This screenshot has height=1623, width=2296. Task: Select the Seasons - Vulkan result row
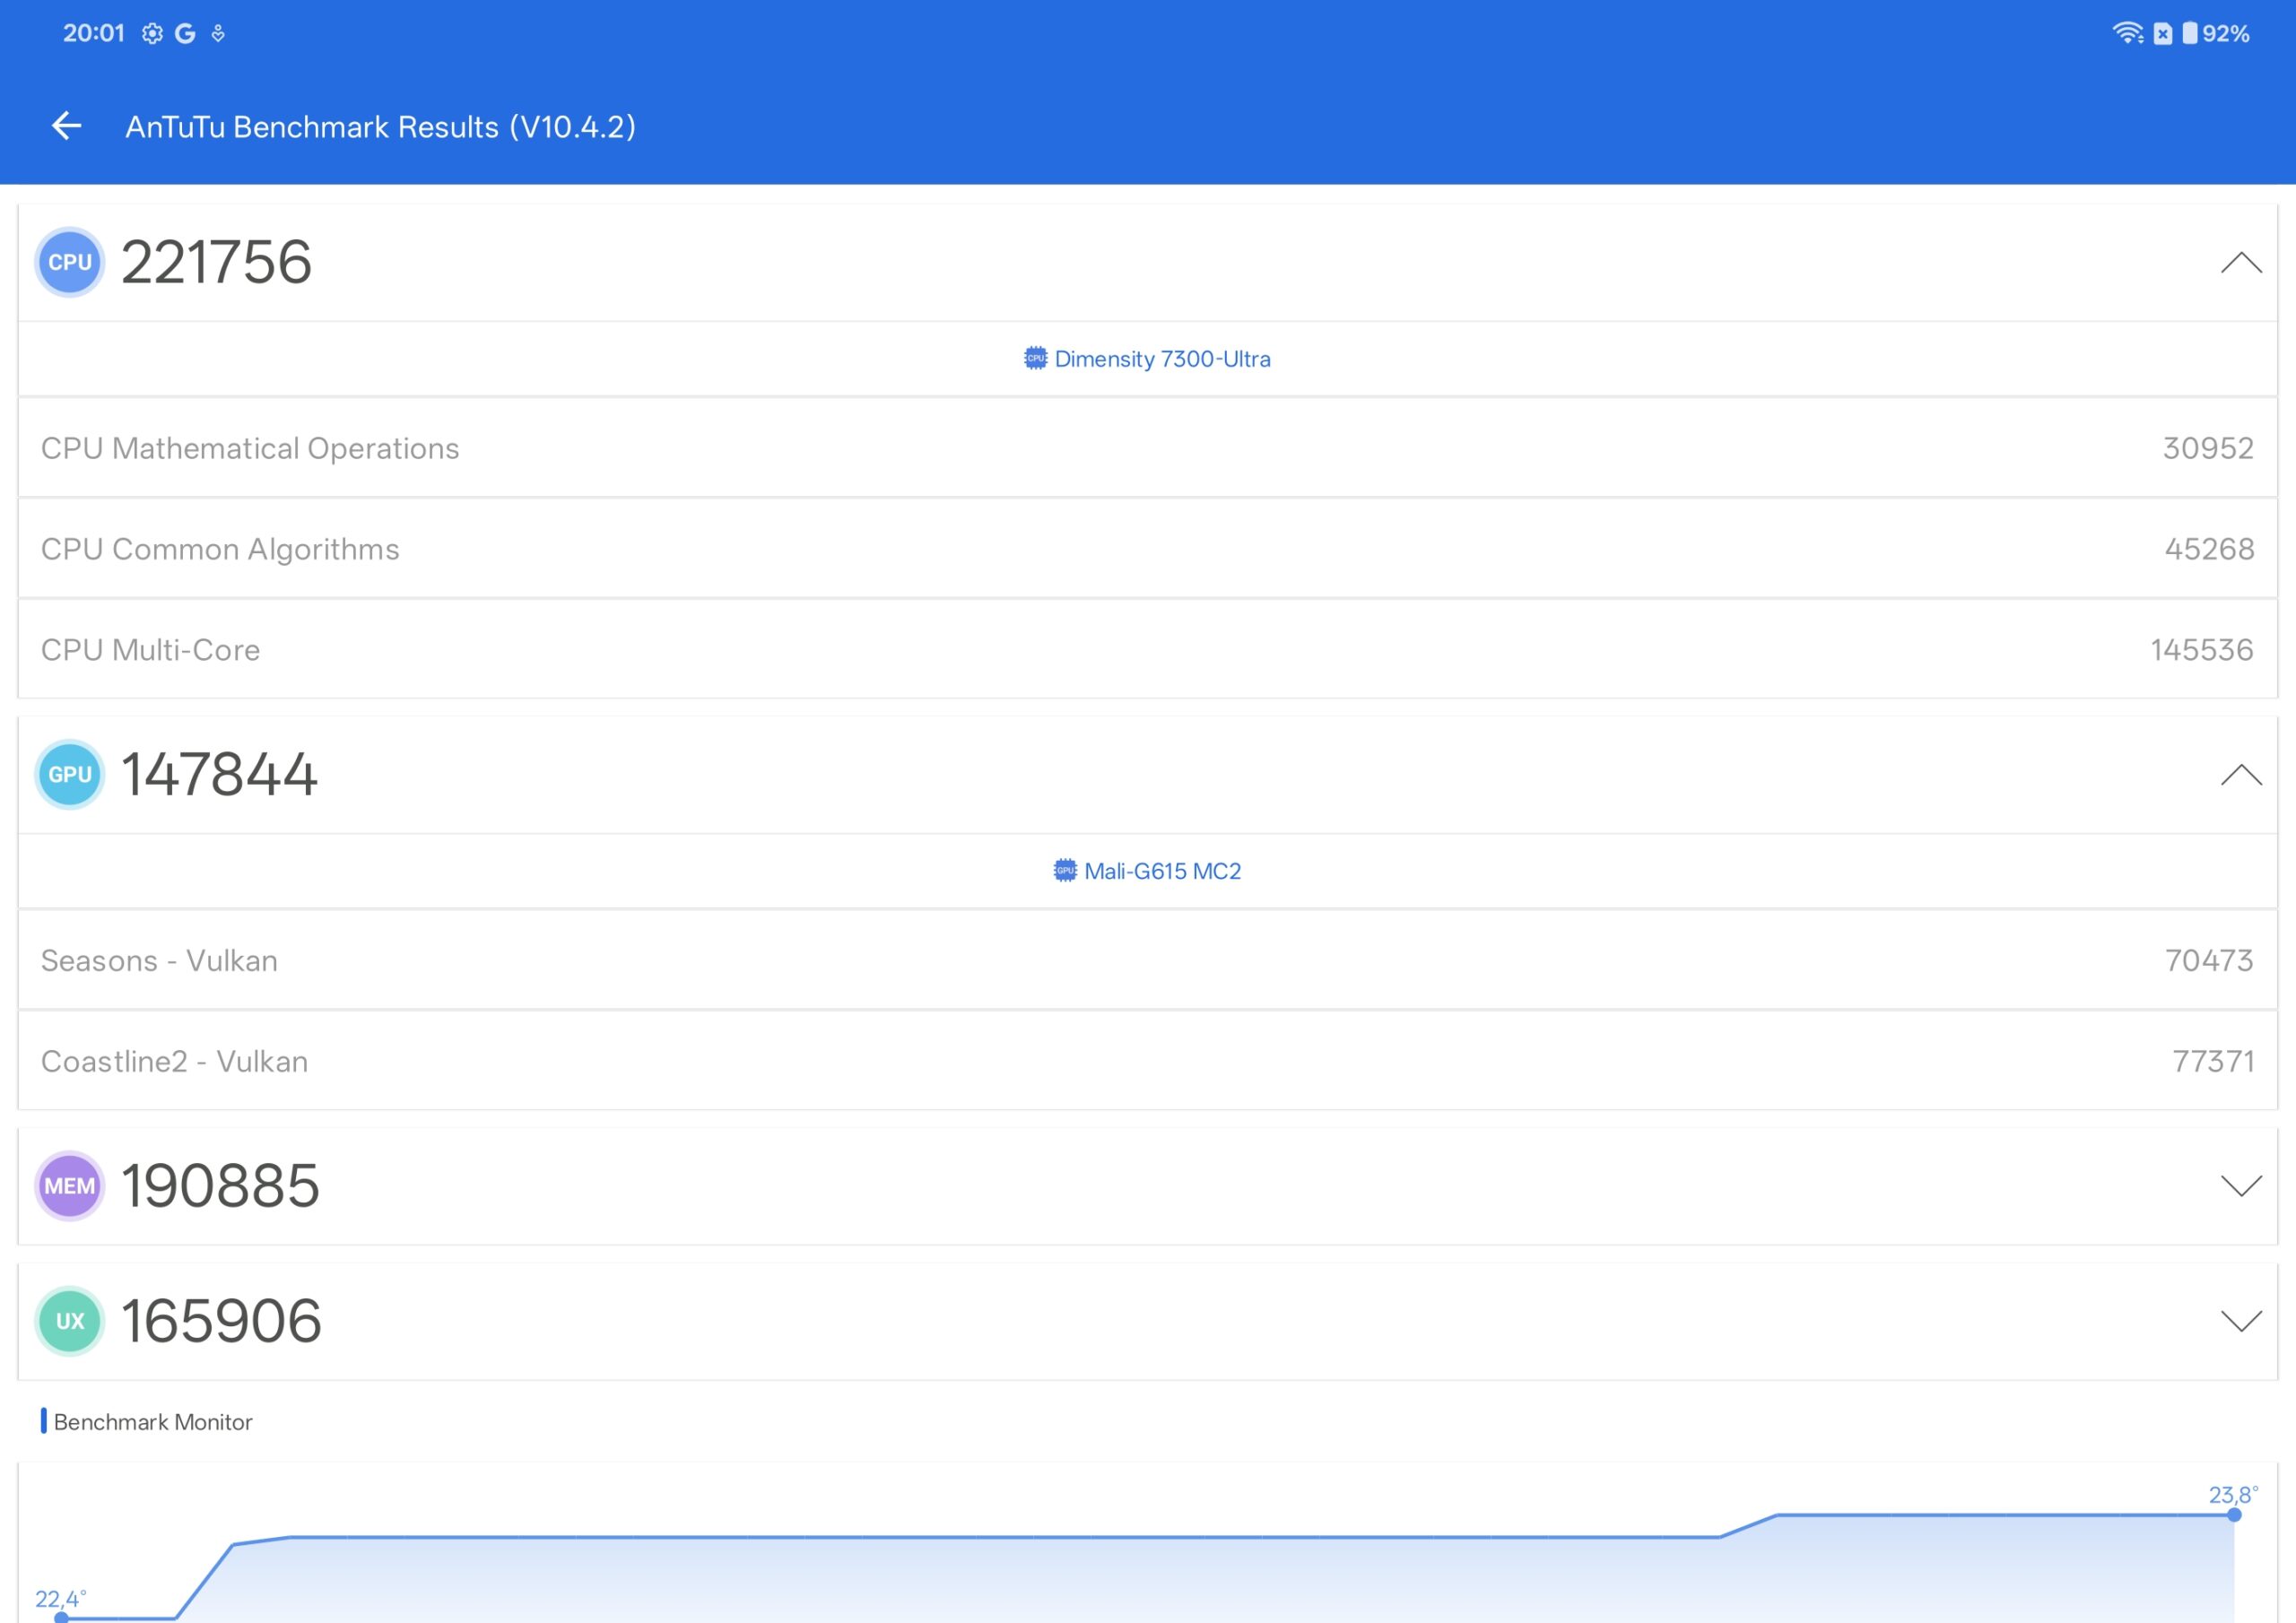[1147, 960]
